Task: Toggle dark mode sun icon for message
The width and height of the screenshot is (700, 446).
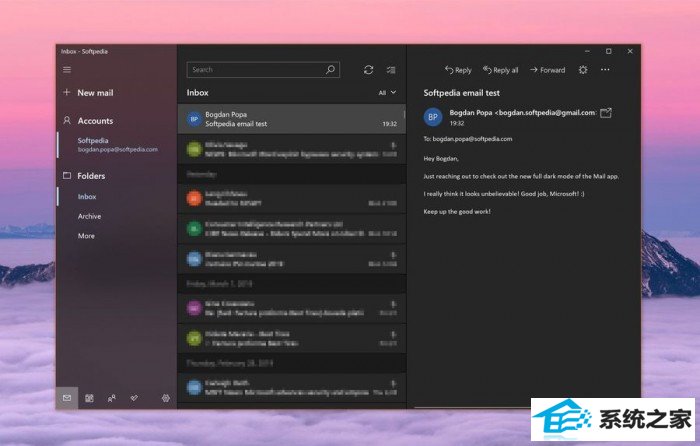Action: (x=583, y=70)
